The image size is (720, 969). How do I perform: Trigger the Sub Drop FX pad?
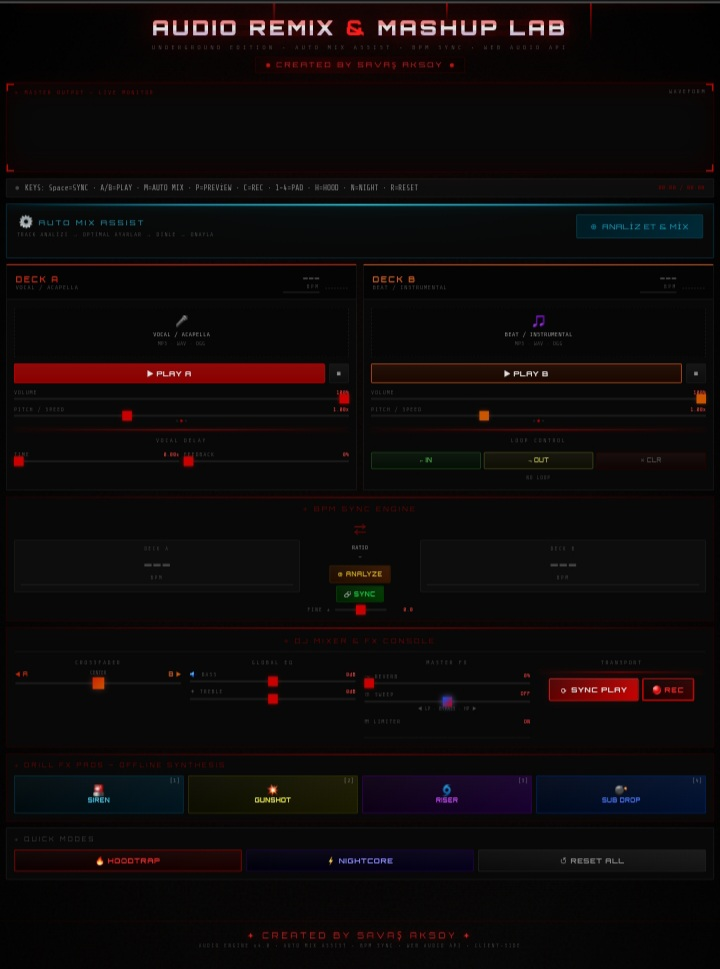620,795
